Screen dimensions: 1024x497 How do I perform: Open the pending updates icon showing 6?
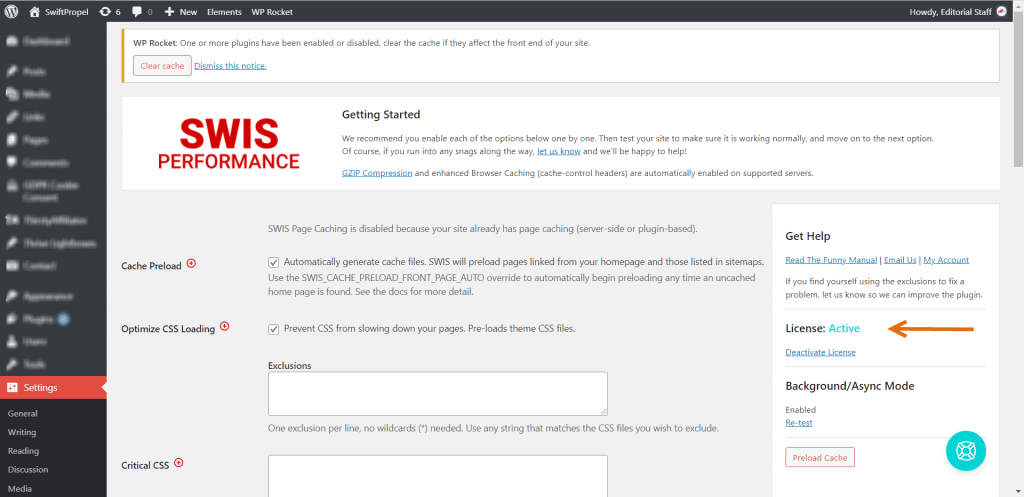[x=105, y=12]
